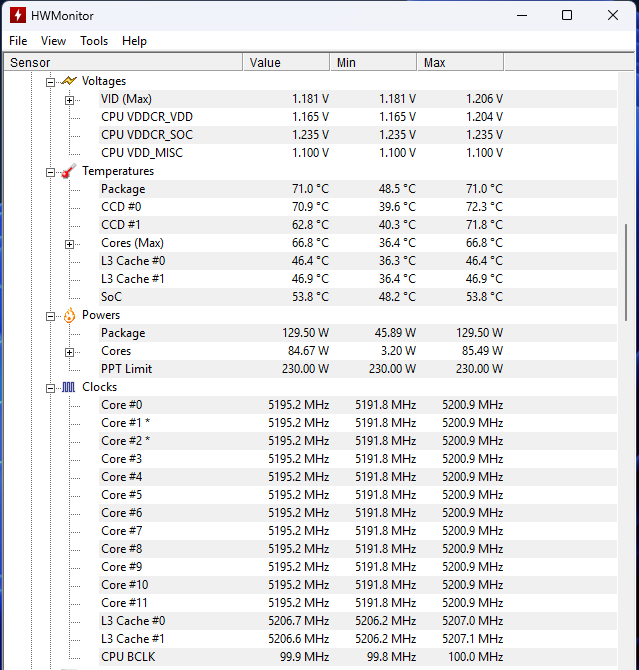Click the Sensor column header
Viewport: 639px width, 670px height.
click(x=124, y=62)
